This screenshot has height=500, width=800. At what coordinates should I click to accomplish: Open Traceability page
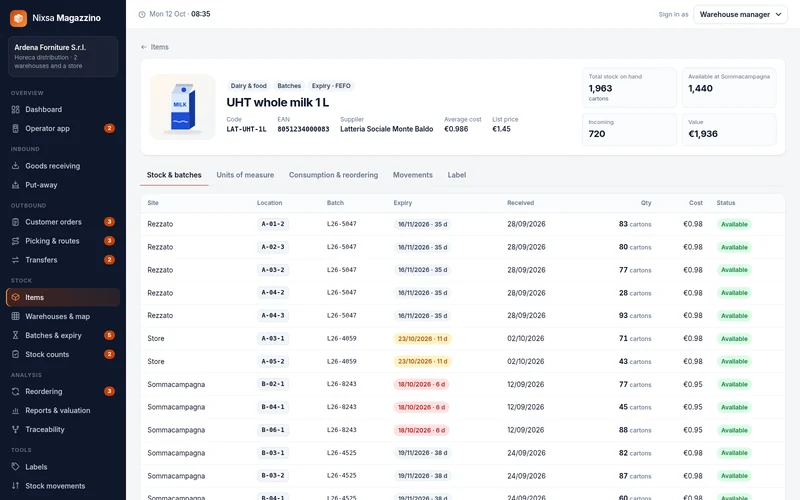[63, 430]
